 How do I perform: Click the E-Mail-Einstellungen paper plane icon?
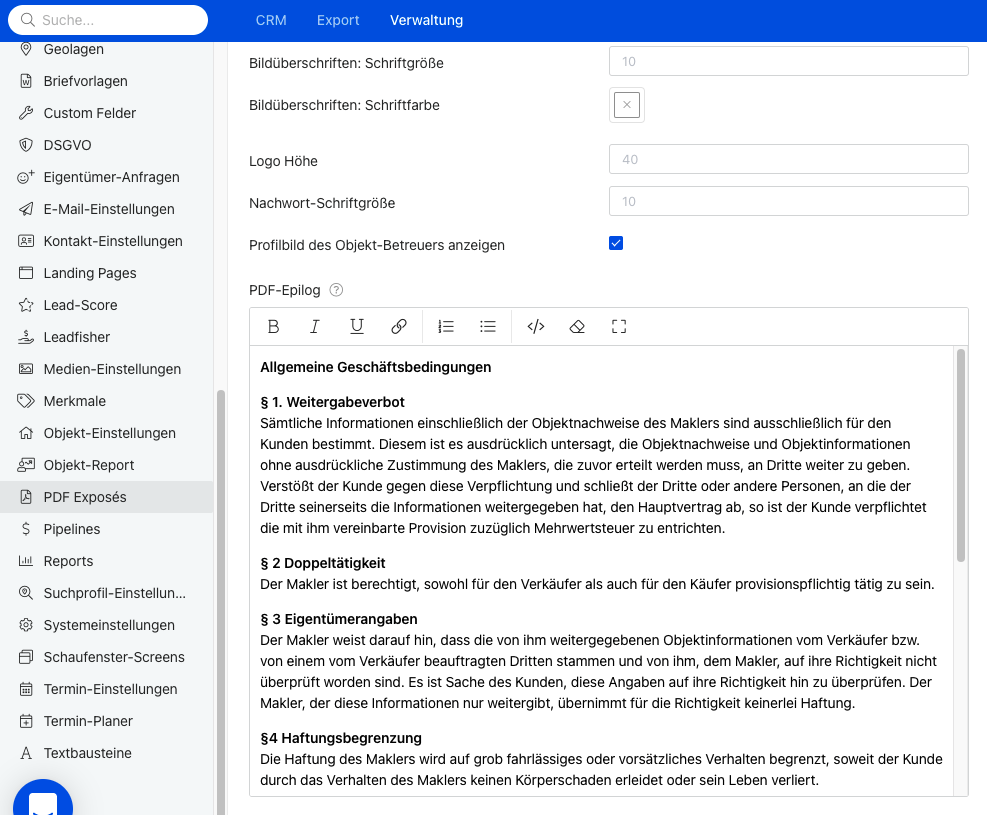26,210
